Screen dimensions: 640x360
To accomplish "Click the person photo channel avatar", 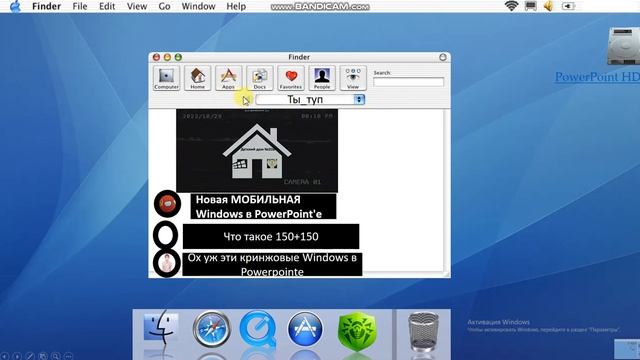I will coord(167,263).
